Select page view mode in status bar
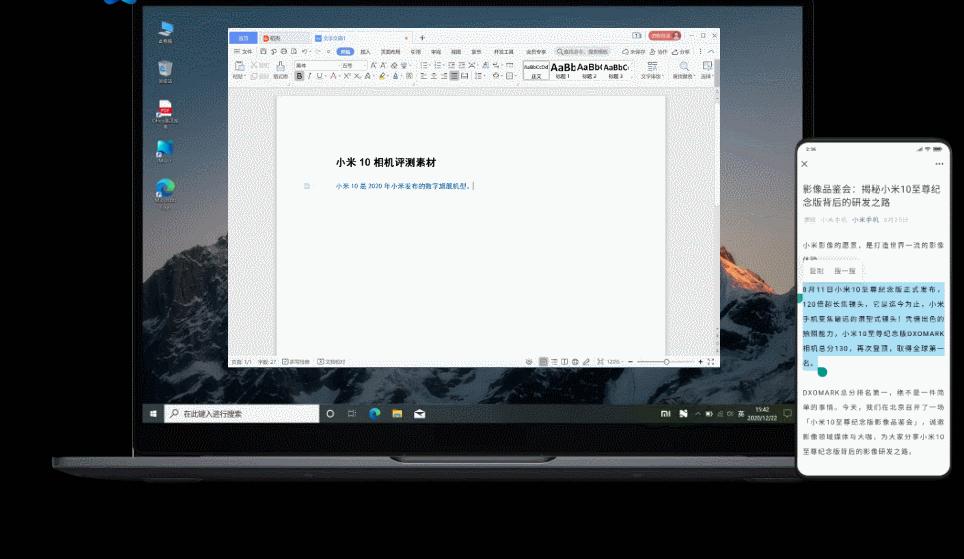Image resolution: width=964 pixels, height=559 pixels. click(x=543, y=362)
